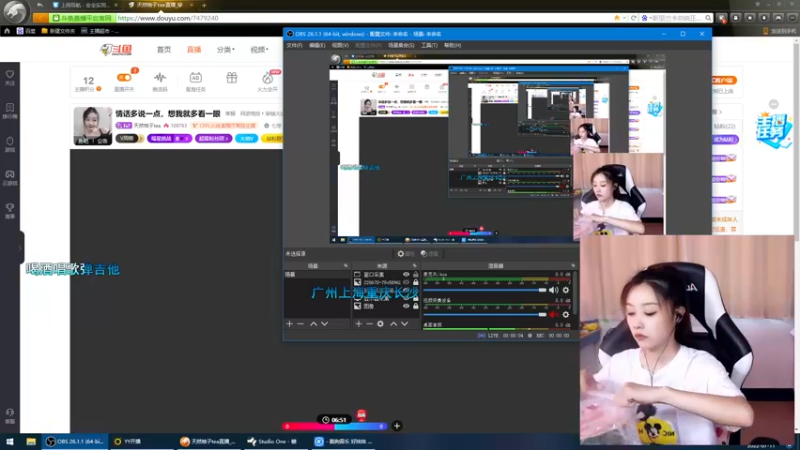Pop out the scenes dock panel
Screen dimensions: 800x450
345,266
